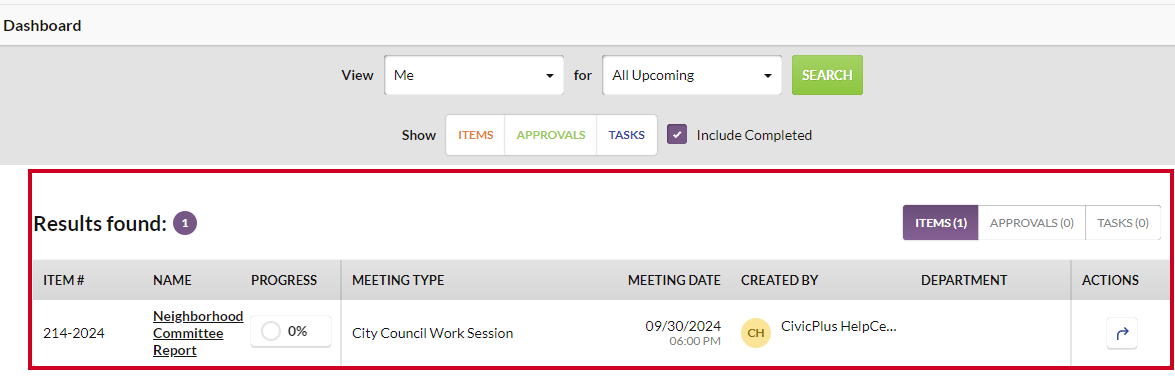Click the DEPARTMENT column header
This screenshot has height=388, width=1175.
pyautogui.click(x=964, y=280)
